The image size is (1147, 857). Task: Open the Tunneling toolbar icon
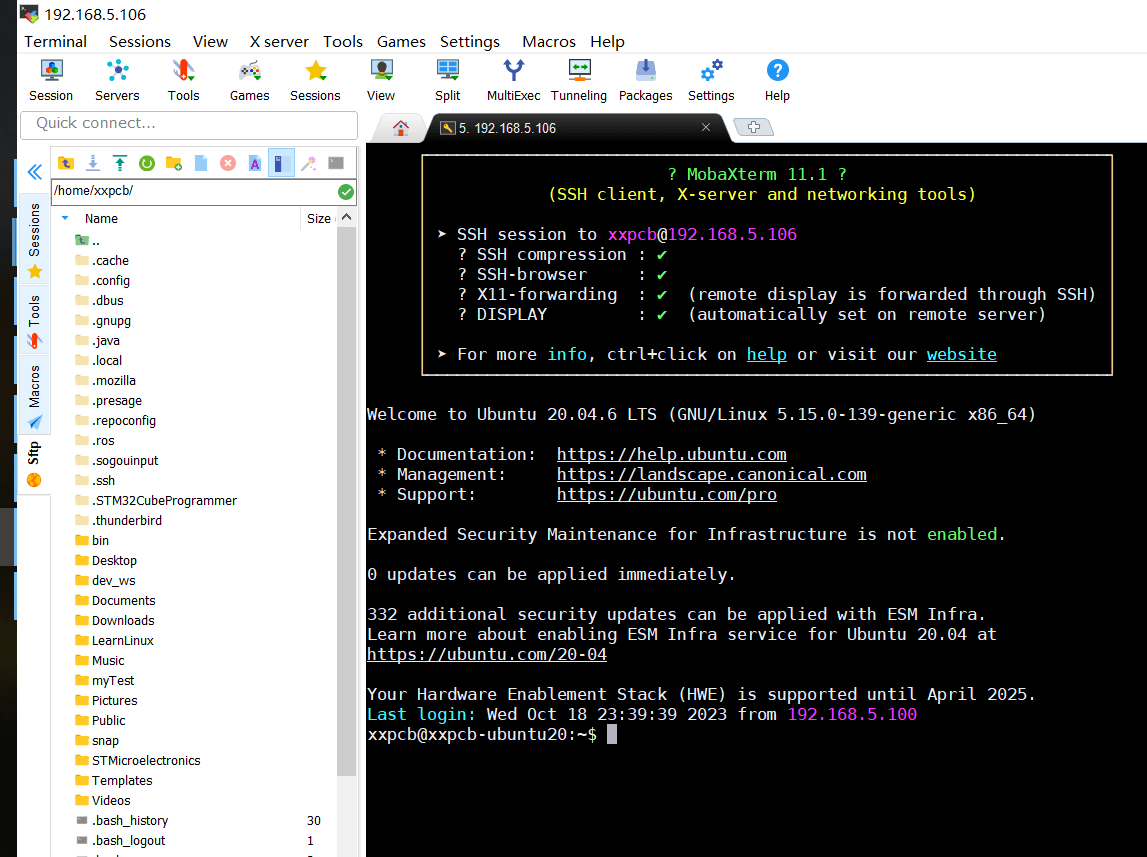click(579, 80)
